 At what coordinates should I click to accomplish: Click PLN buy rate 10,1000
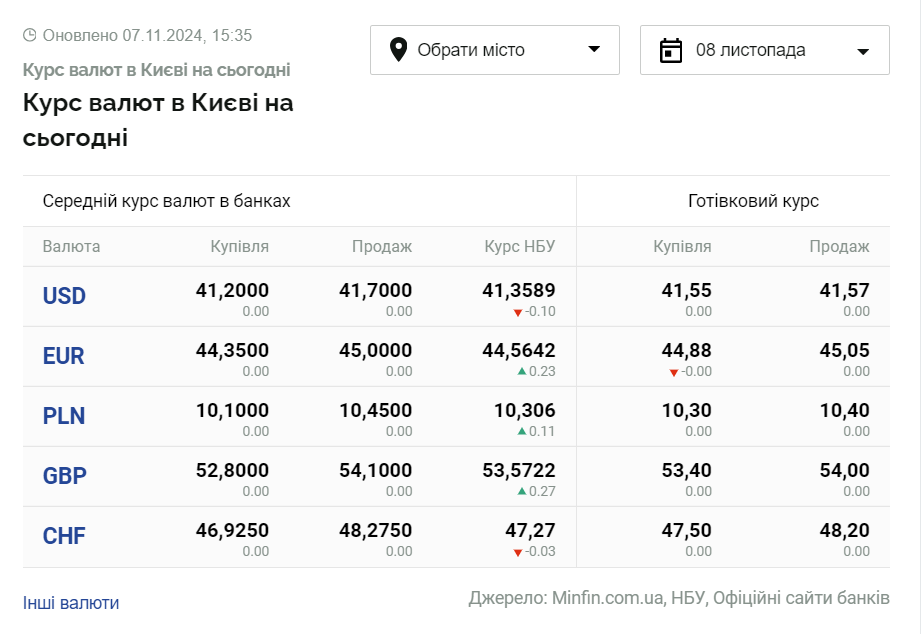(232, 410)
